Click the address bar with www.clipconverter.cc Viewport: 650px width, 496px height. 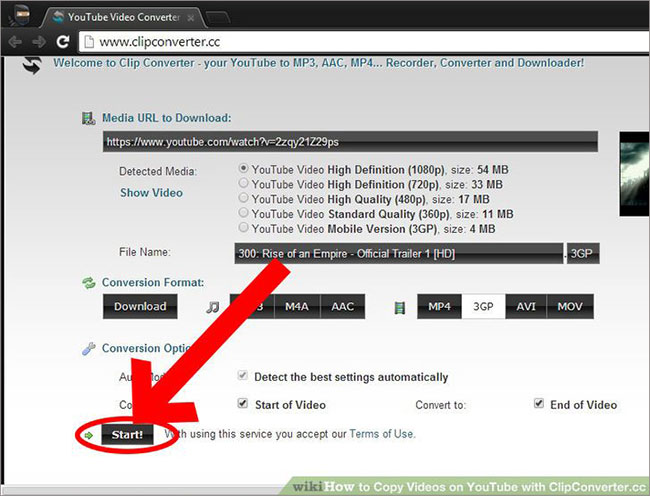(x=364, y=41)
